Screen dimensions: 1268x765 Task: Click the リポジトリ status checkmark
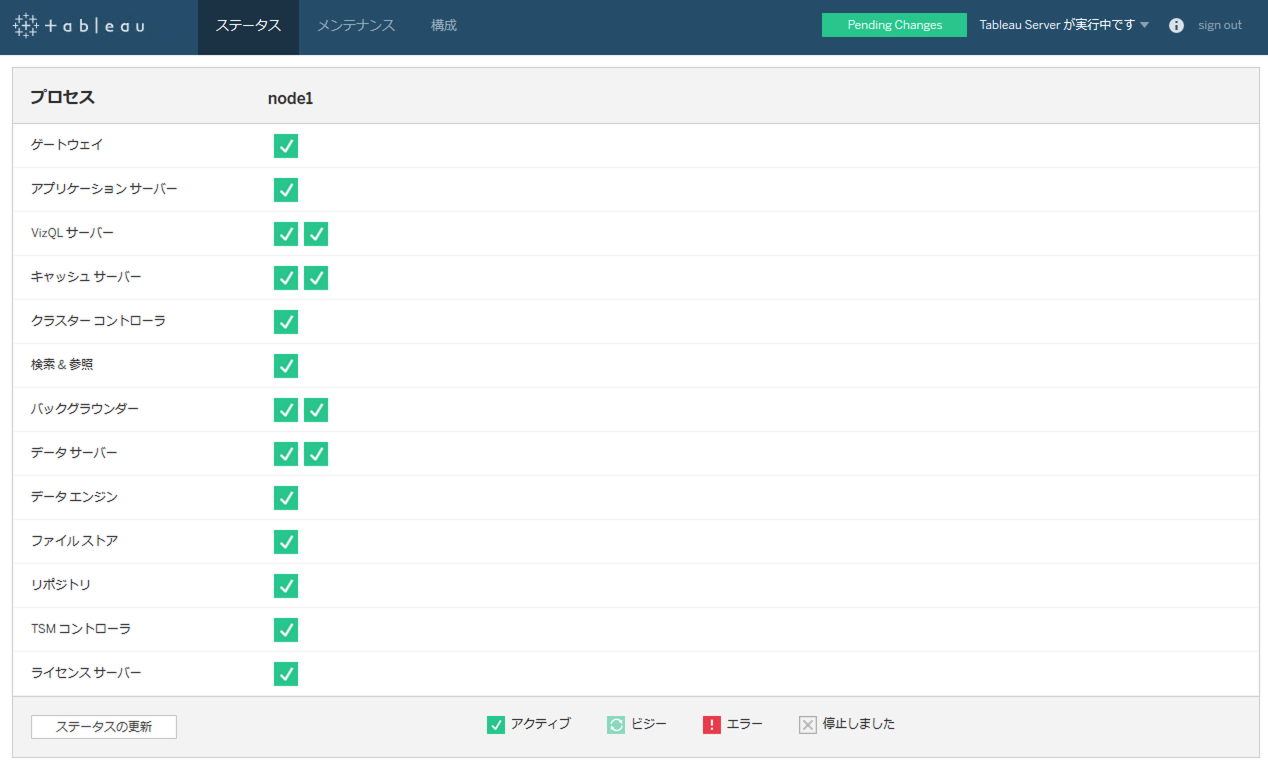[286, 585]
